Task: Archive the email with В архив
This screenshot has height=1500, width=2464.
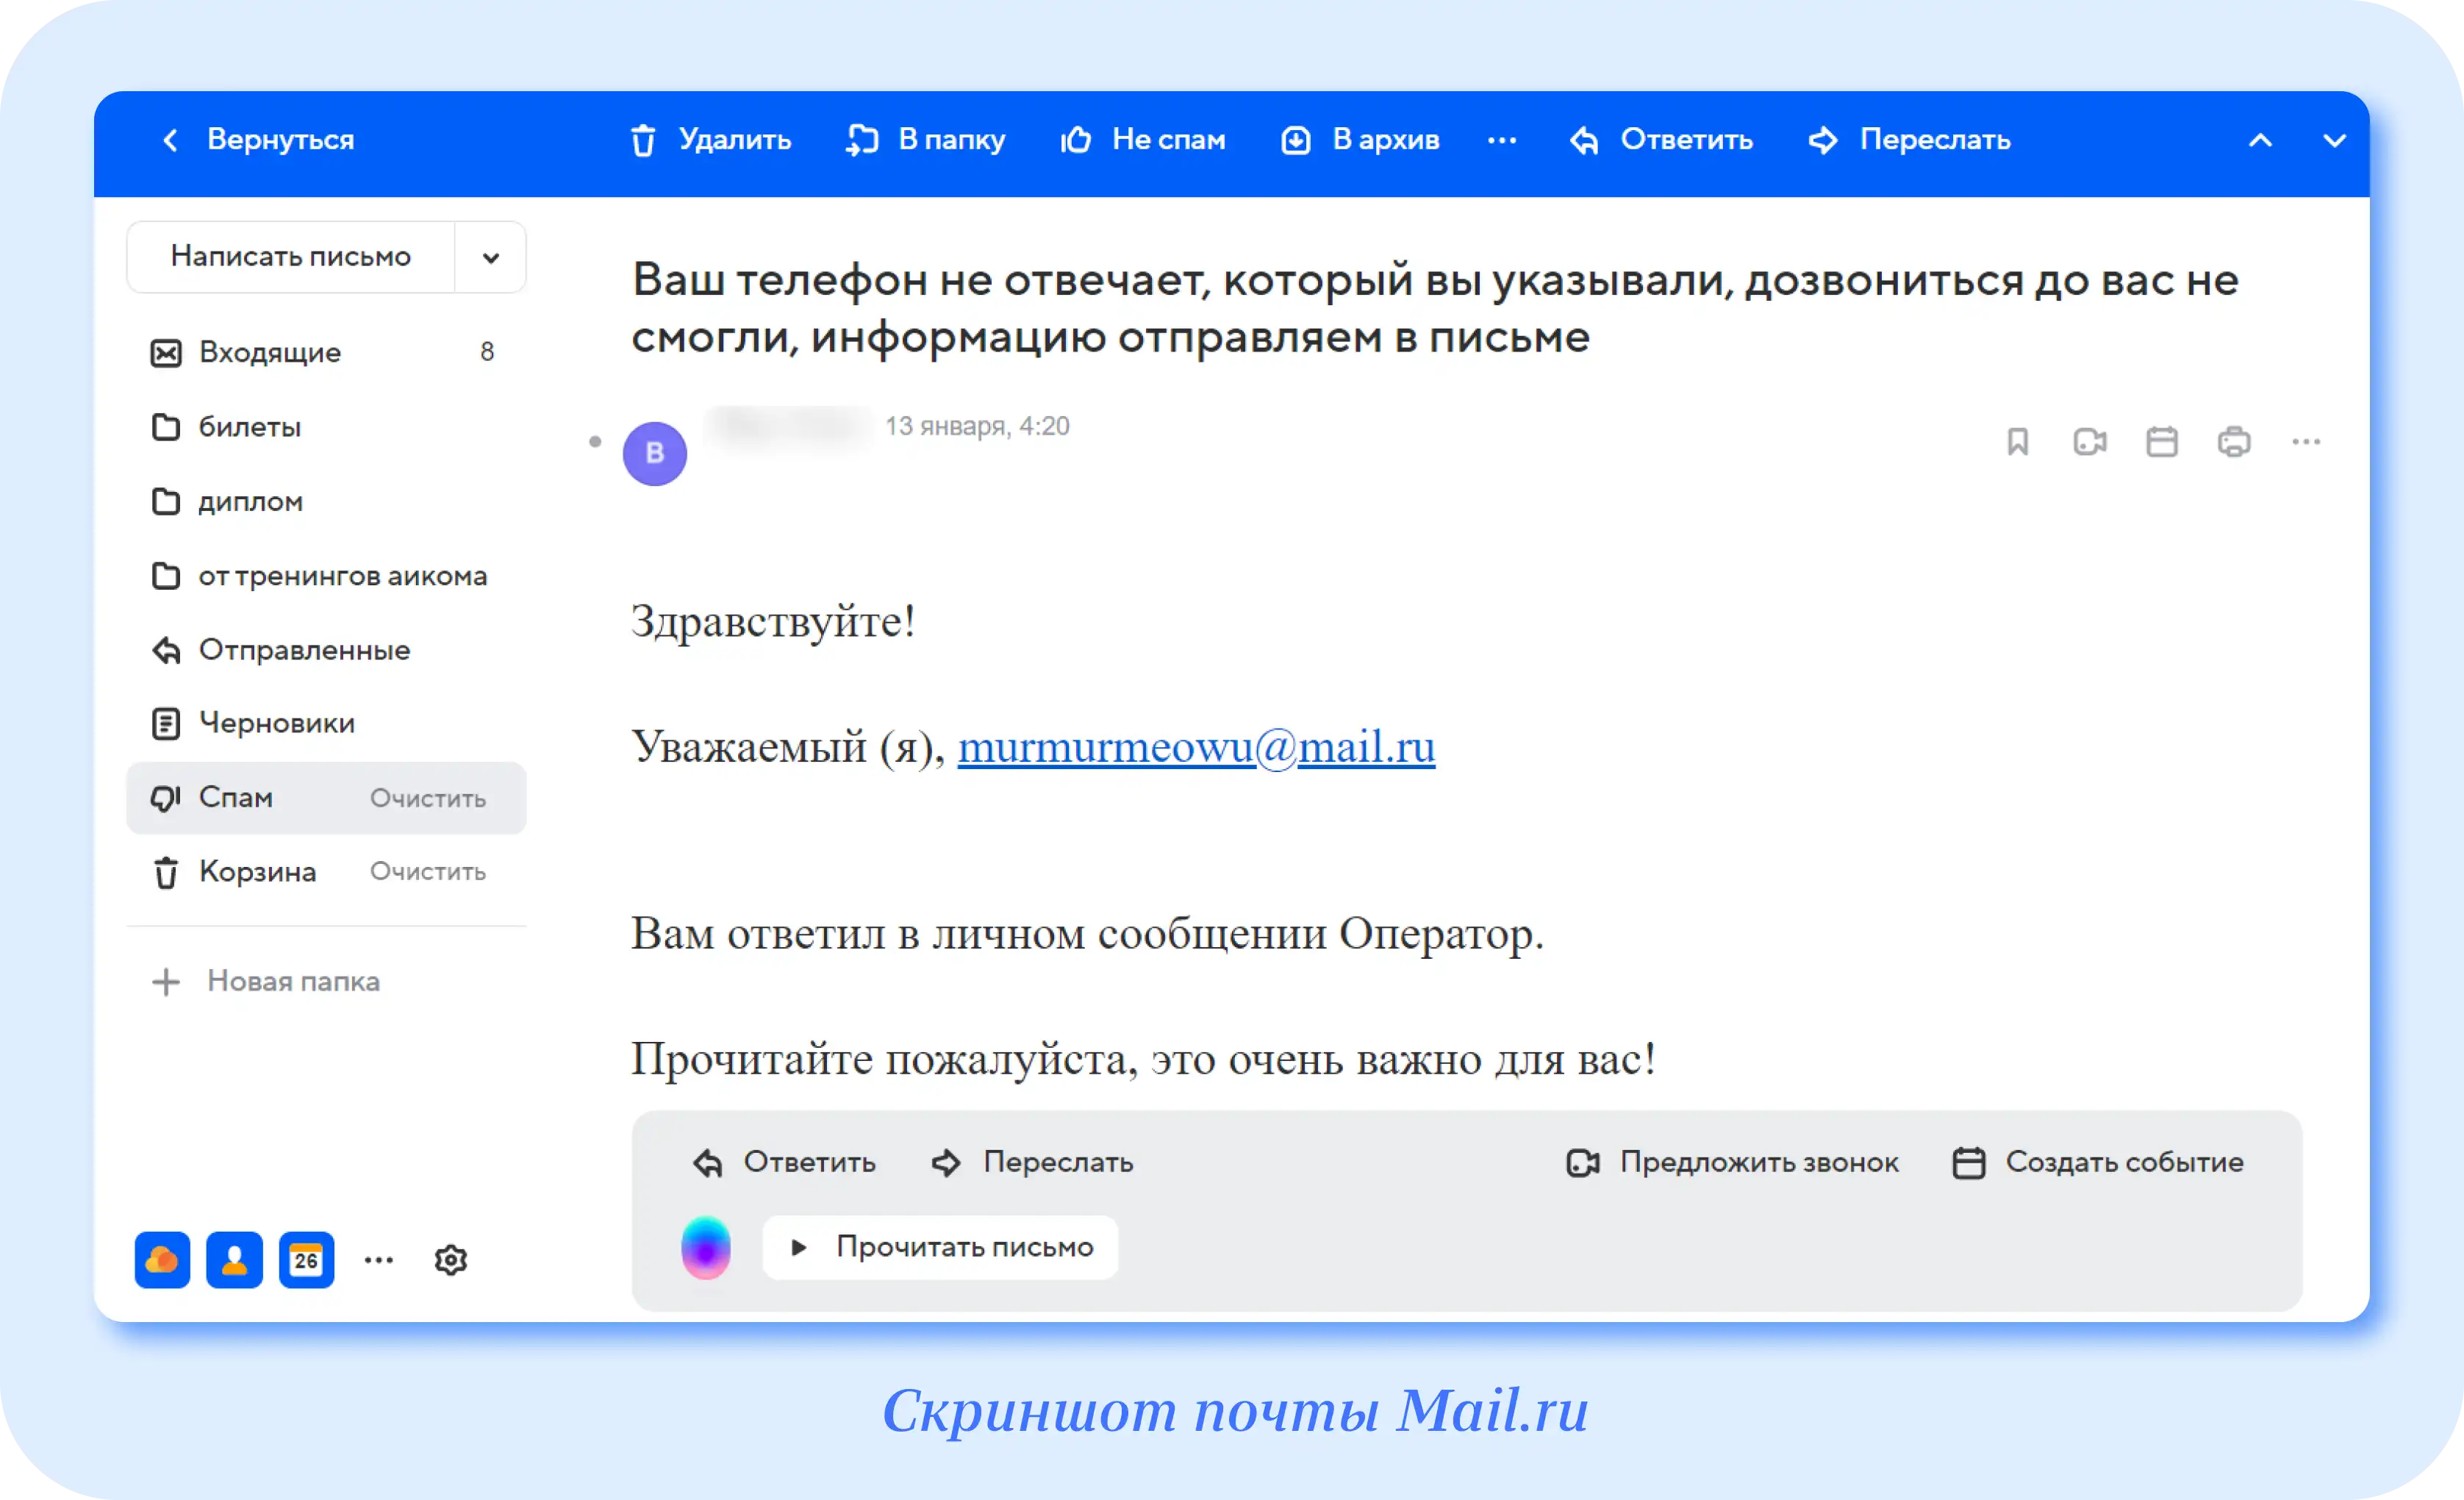Action: [1361, 140]
